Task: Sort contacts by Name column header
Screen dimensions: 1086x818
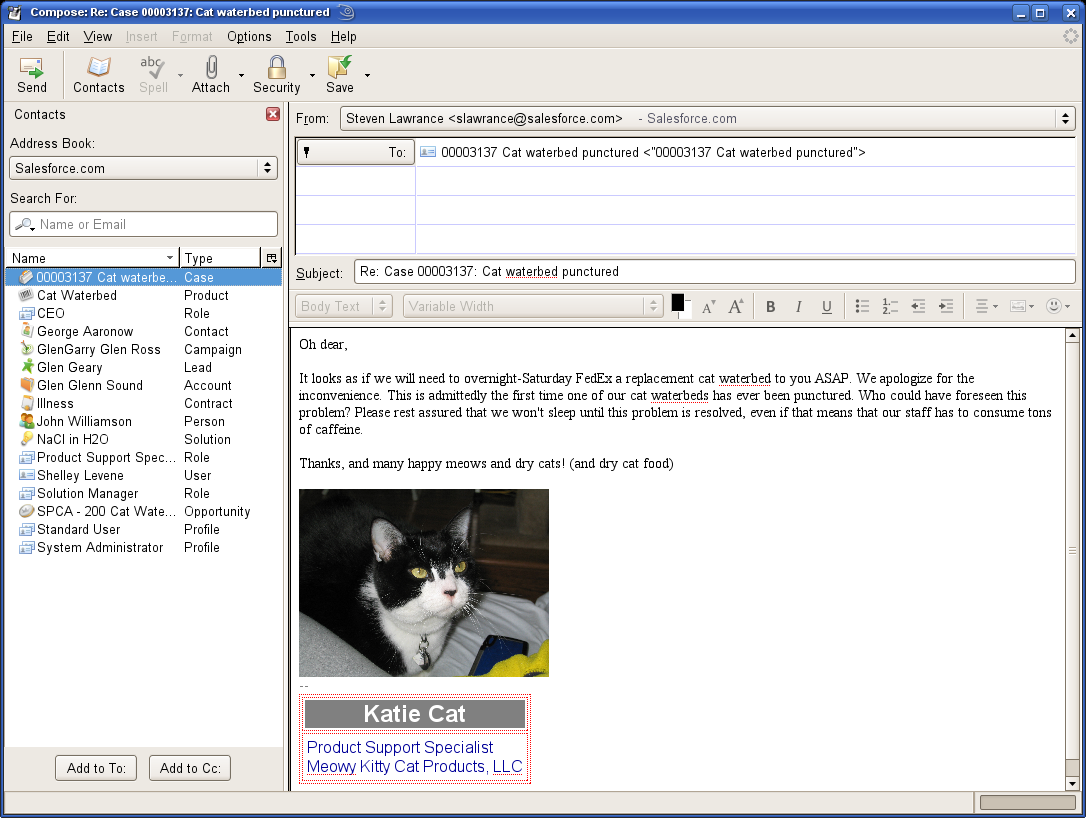Action: pos(93,258)
